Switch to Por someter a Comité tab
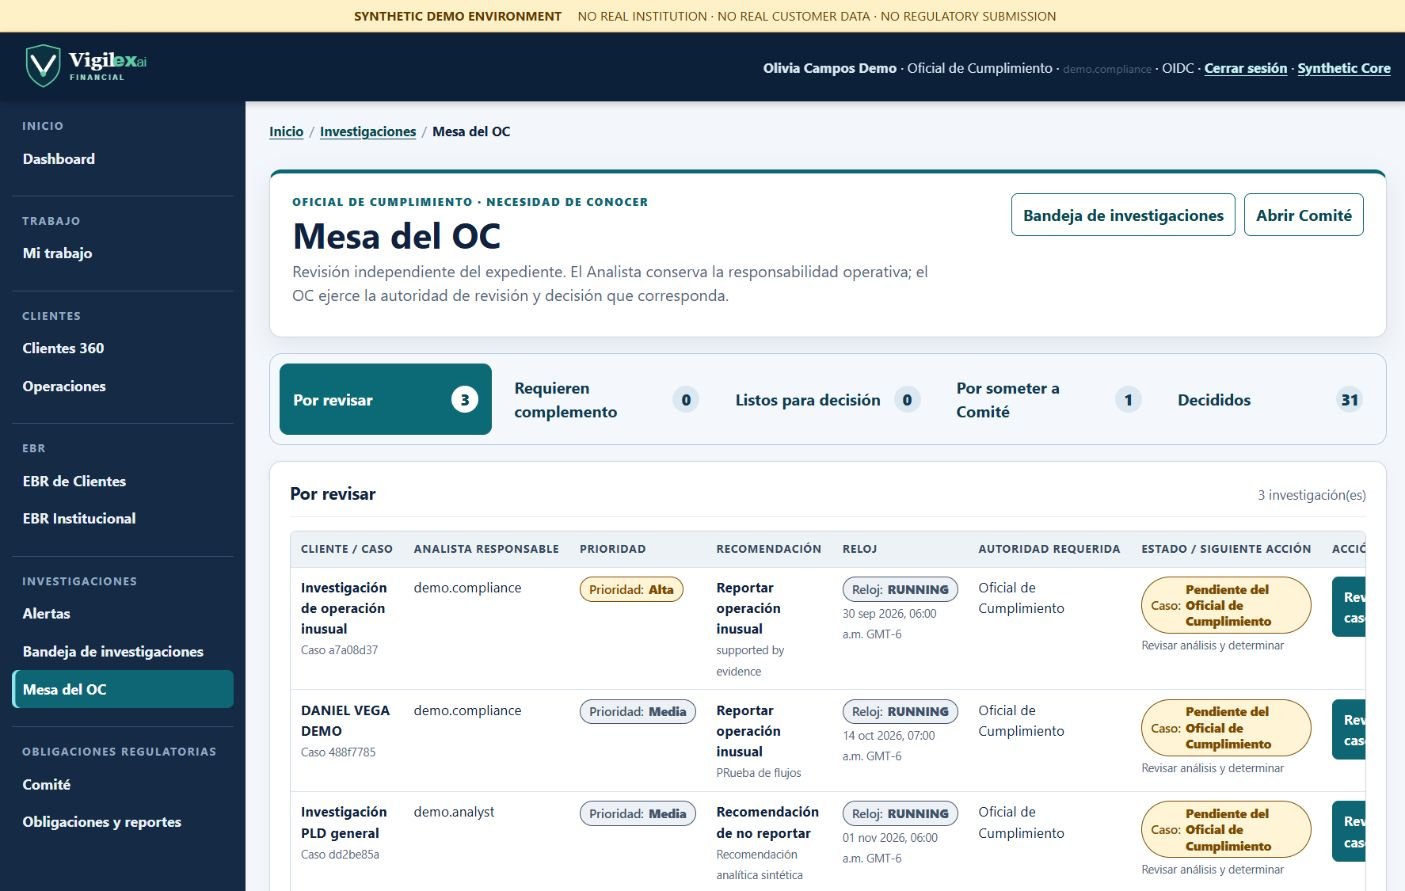Screen dimensions: 1405x891 click(1047, 399)
